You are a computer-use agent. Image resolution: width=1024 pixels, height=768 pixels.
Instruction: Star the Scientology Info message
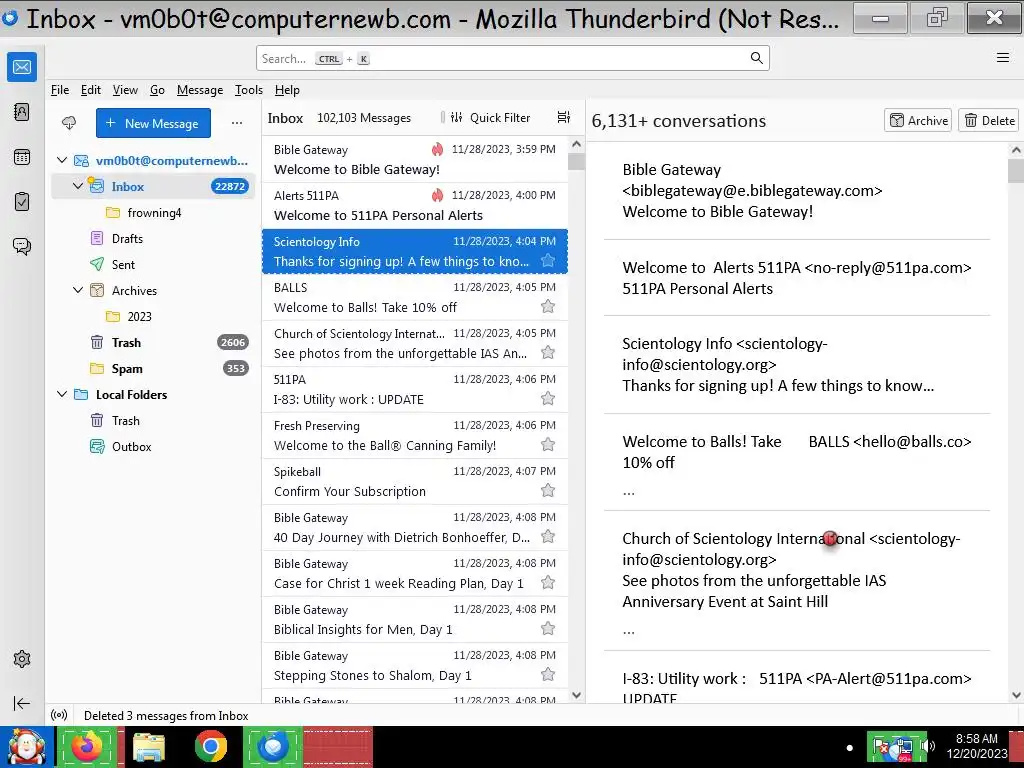pyautogui.click(x=548, y=261)
